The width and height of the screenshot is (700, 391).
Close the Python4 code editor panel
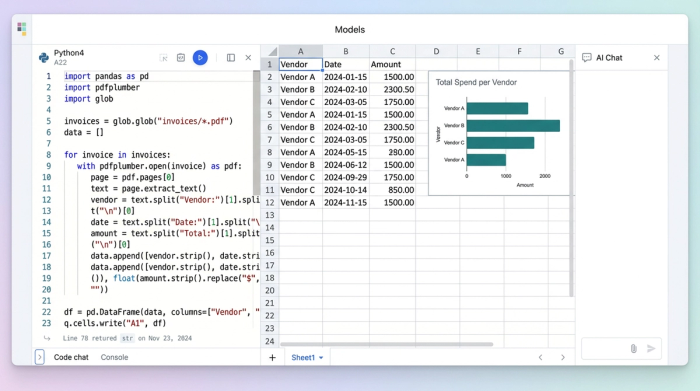click(x=248, y=58)
